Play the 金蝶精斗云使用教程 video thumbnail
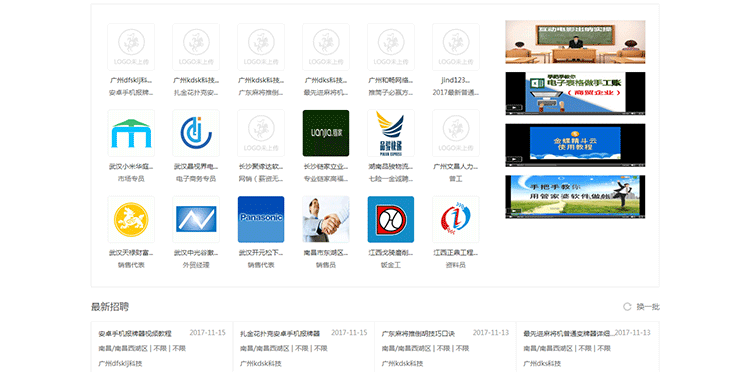 coord(575,145)
